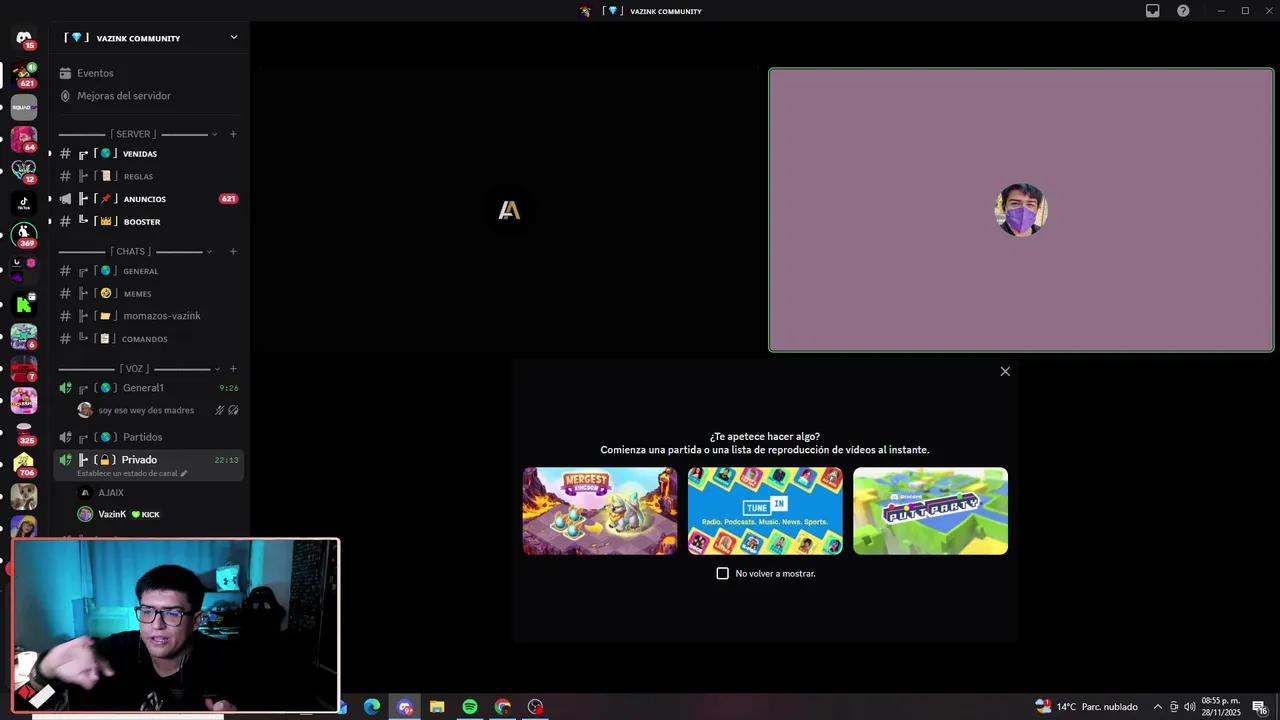This screenshot has width=1280, height=720.
Task: Open Discord taskbar icon
Action: pos(405,707)
